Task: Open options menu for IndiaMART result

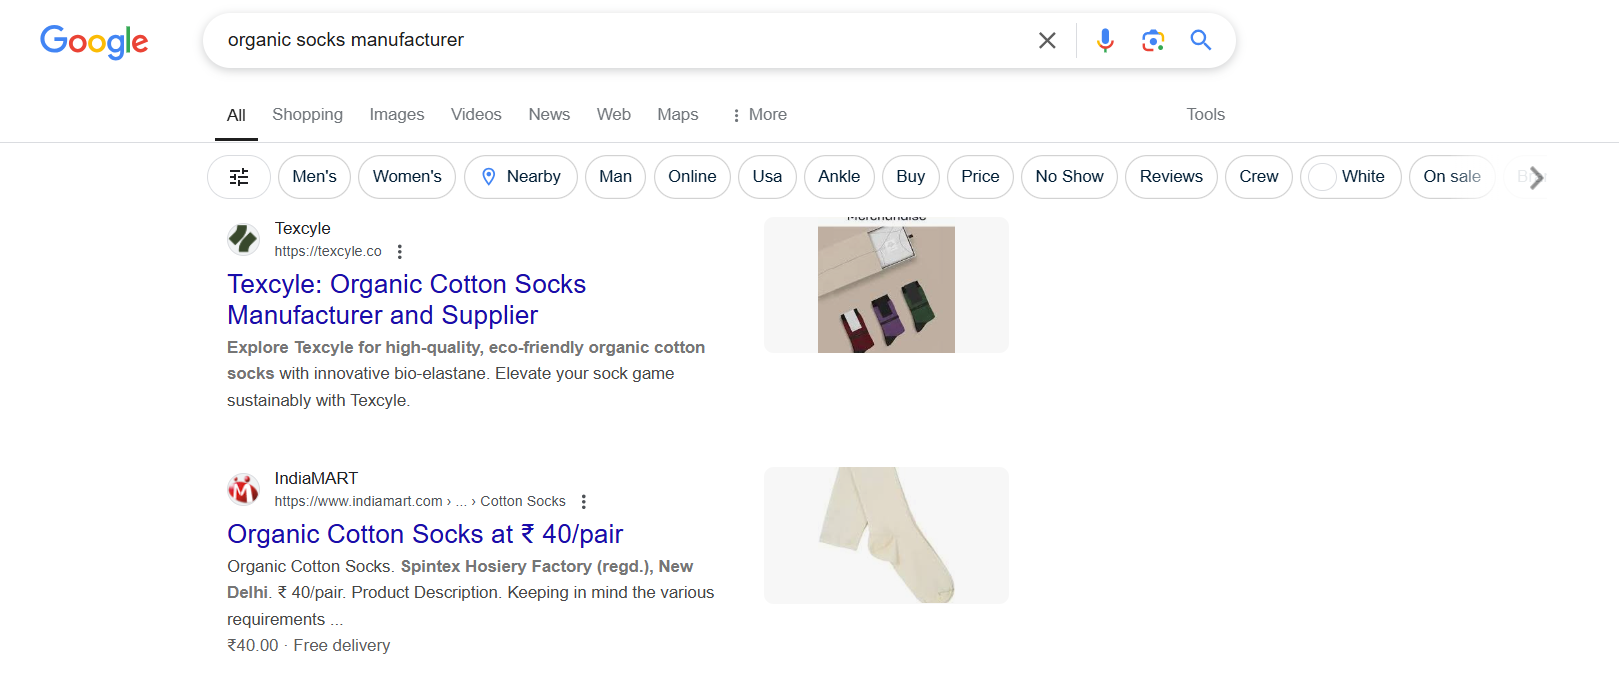Action: pyautogui.click(x=583, y=502)
